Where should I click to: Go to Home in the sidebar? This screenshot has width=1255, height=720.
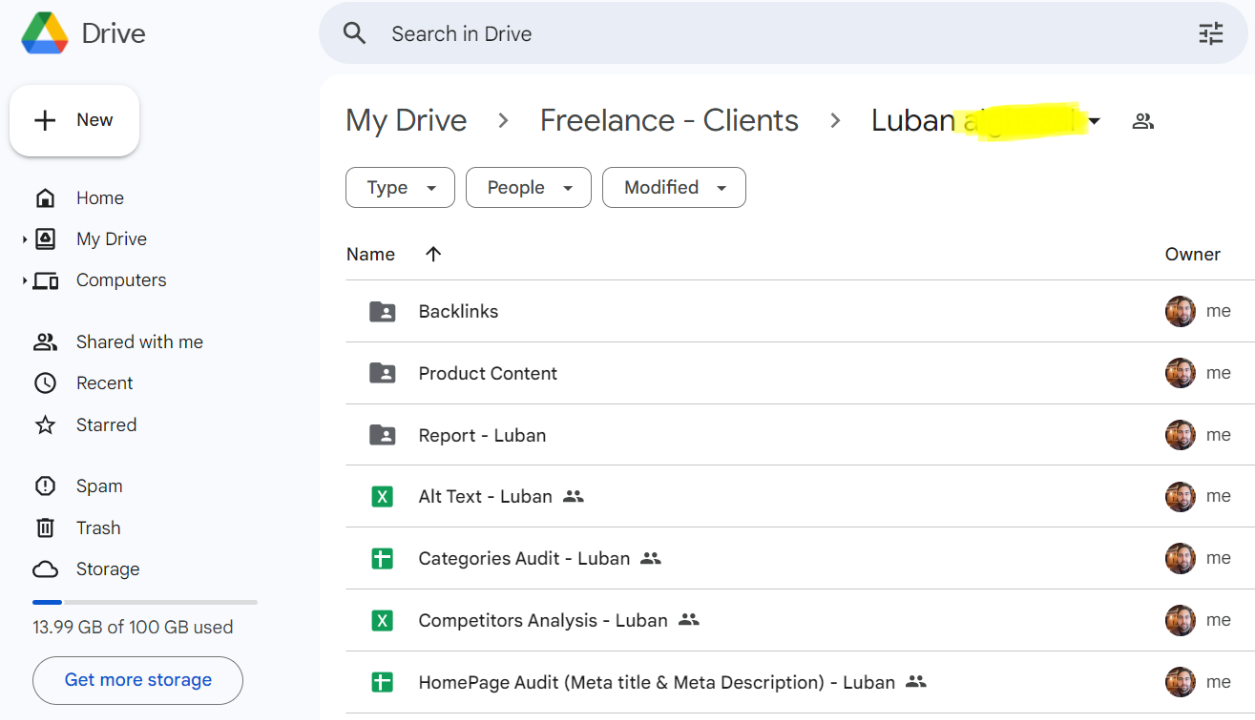pyautogui.click(x=100, y=198)
